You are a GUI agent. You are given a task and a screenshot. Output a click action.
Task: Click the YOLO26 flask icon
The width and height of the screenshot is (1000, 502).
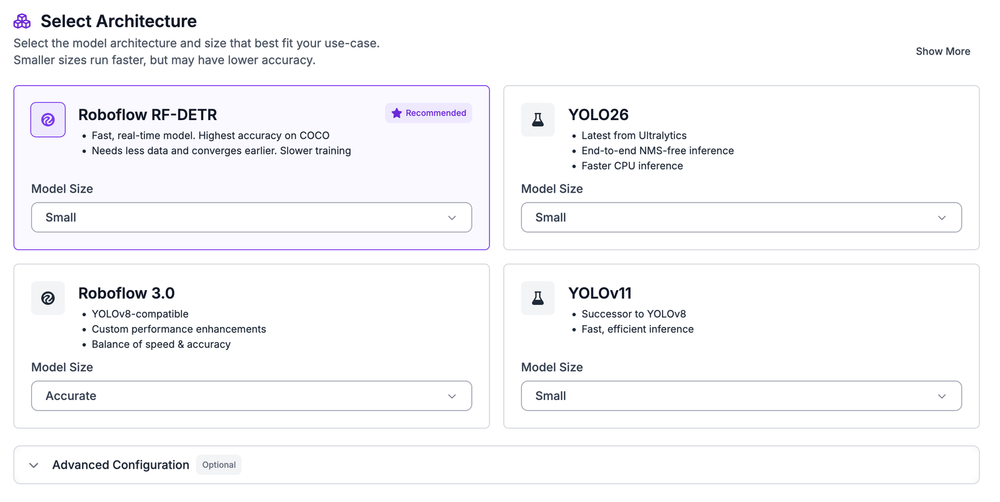coord(538,119)
